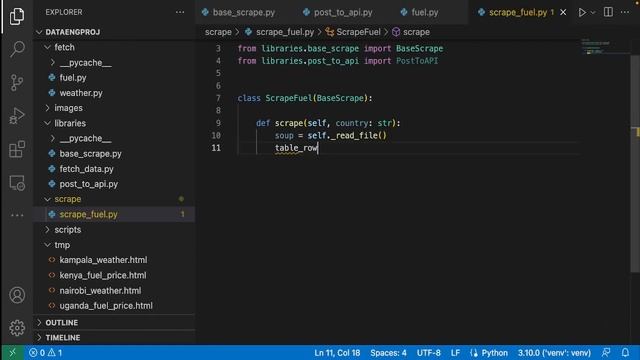Select interpreter 3.10.0 venv
This screenshot has height=360, width=640.
[554, 353]
